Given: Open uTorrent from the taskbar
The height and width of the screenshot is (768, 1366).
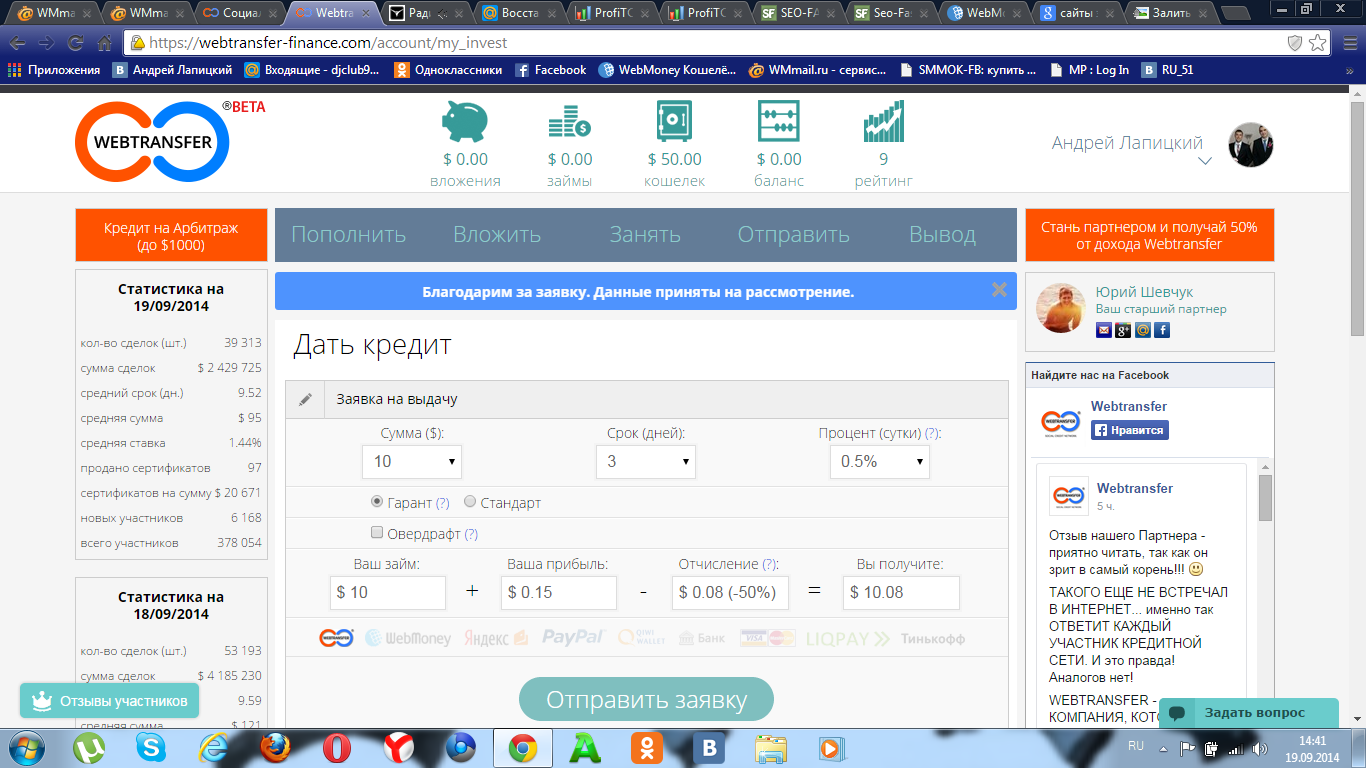Looking at the screenshot, I should [x=91, y=748].
